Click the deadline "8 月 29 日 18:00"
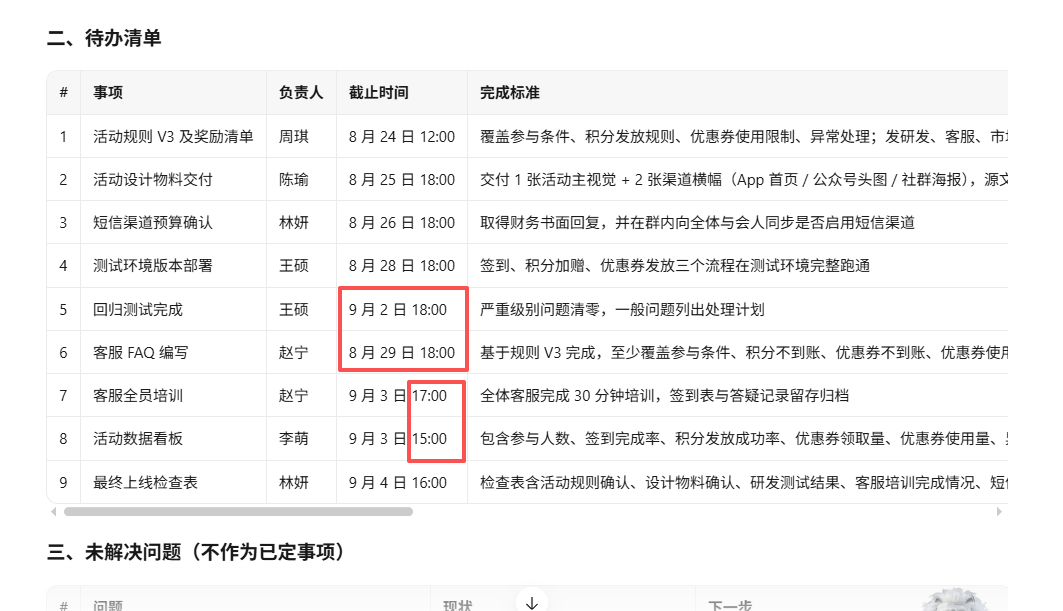Viewport: 1063px width, 611px height. [402, 353]
